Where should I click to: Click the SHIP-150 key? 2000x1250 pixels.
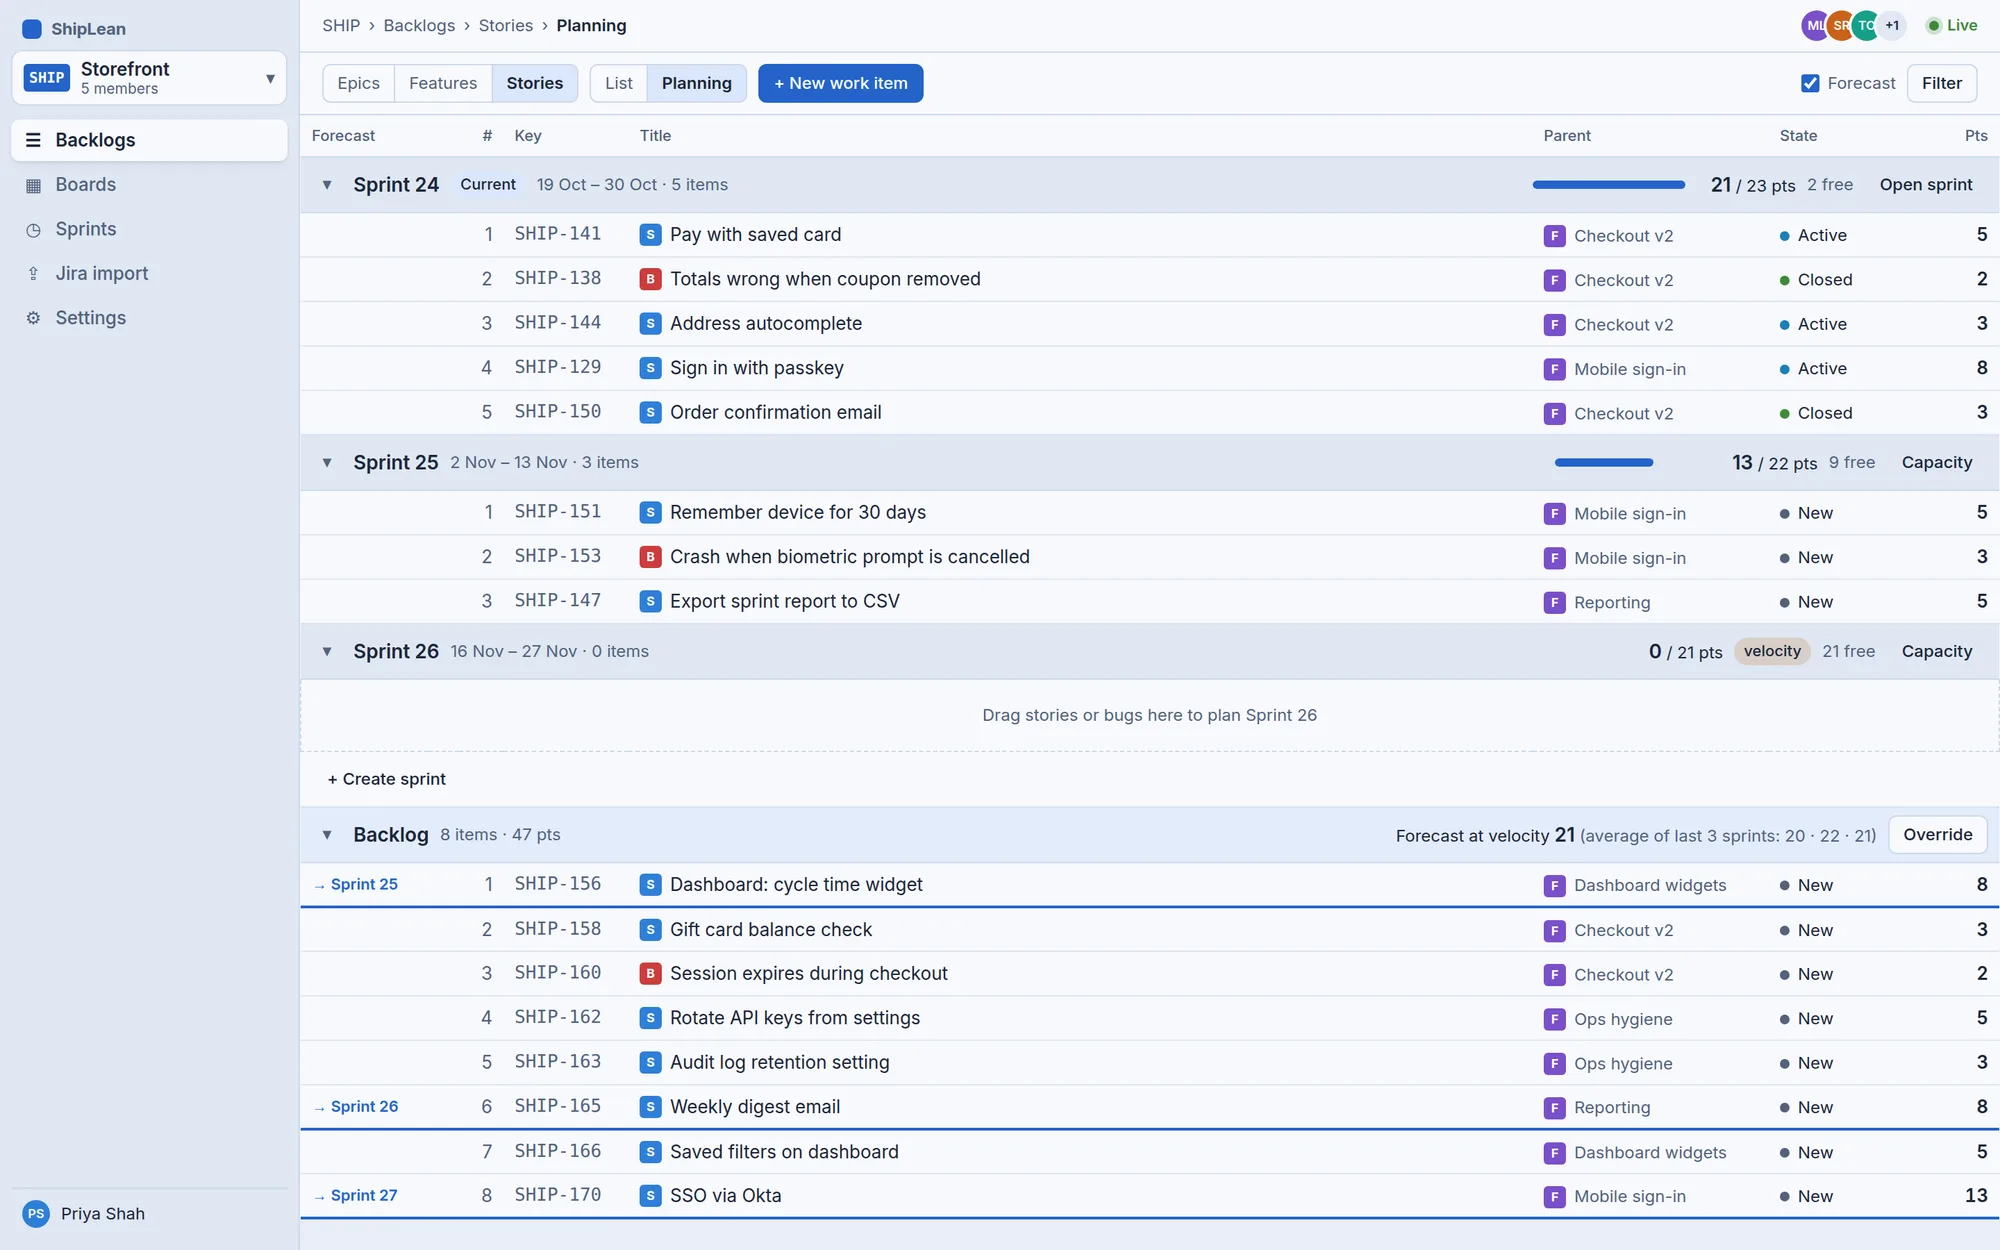tap(558, 412)
